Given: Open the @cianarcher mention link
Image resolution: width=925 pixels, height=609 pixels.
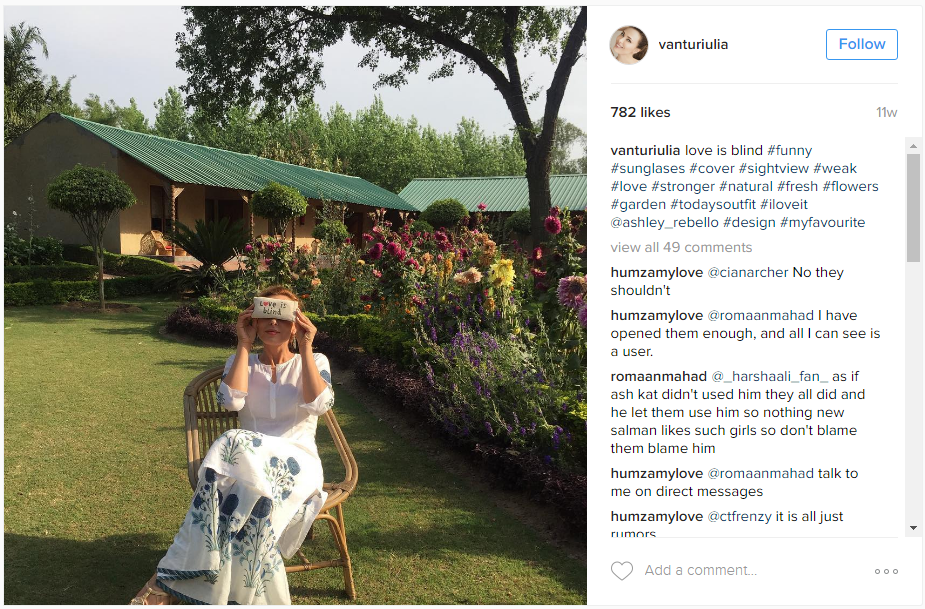Looking at the screenshot, I should click(x=747, y=273).
